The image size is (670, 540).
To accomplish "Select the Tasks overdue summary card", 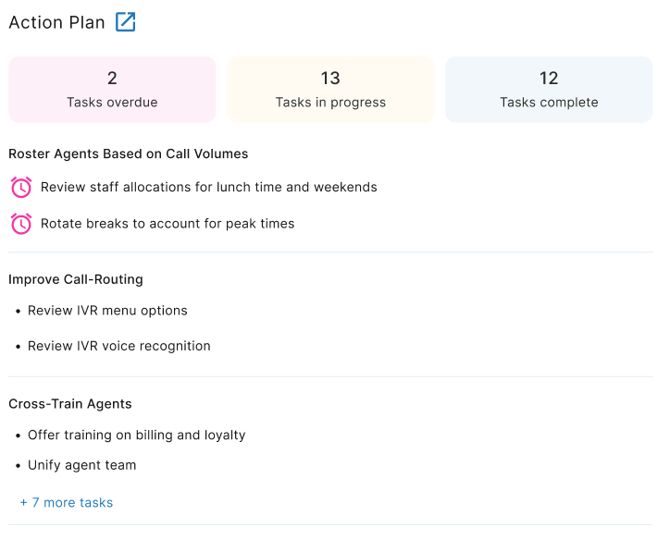I will (x=112, y=89).
